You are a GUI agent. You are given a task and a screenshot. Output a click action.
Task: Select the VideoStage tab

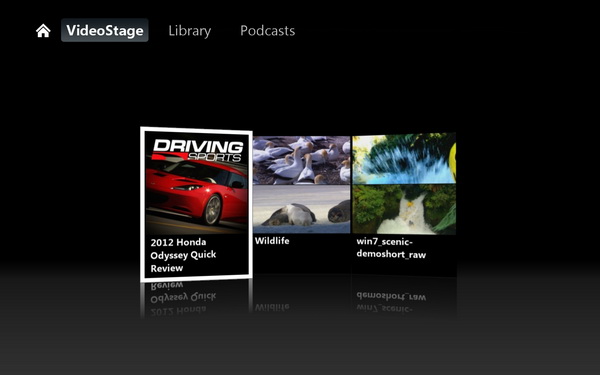click(105, 30)
